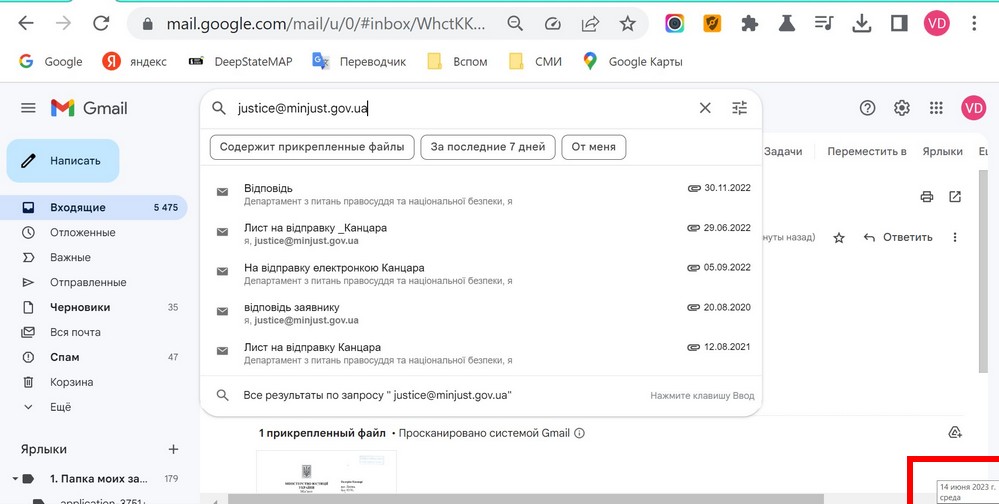Open the zoom magnifier icon in the address bar
This screenshot has height=504, width=999.
[515, 24]
